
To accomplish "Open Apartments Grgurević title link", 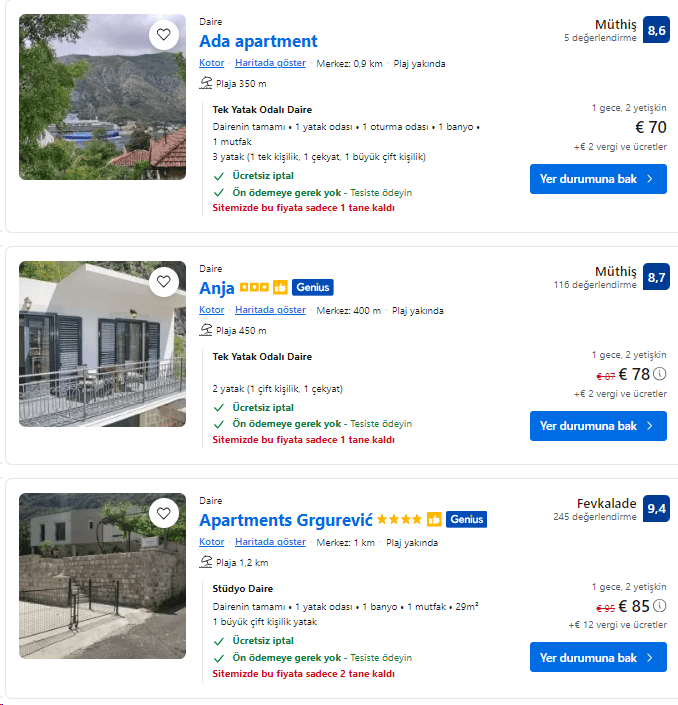I will pyautogui.click(x=286, y=520).
